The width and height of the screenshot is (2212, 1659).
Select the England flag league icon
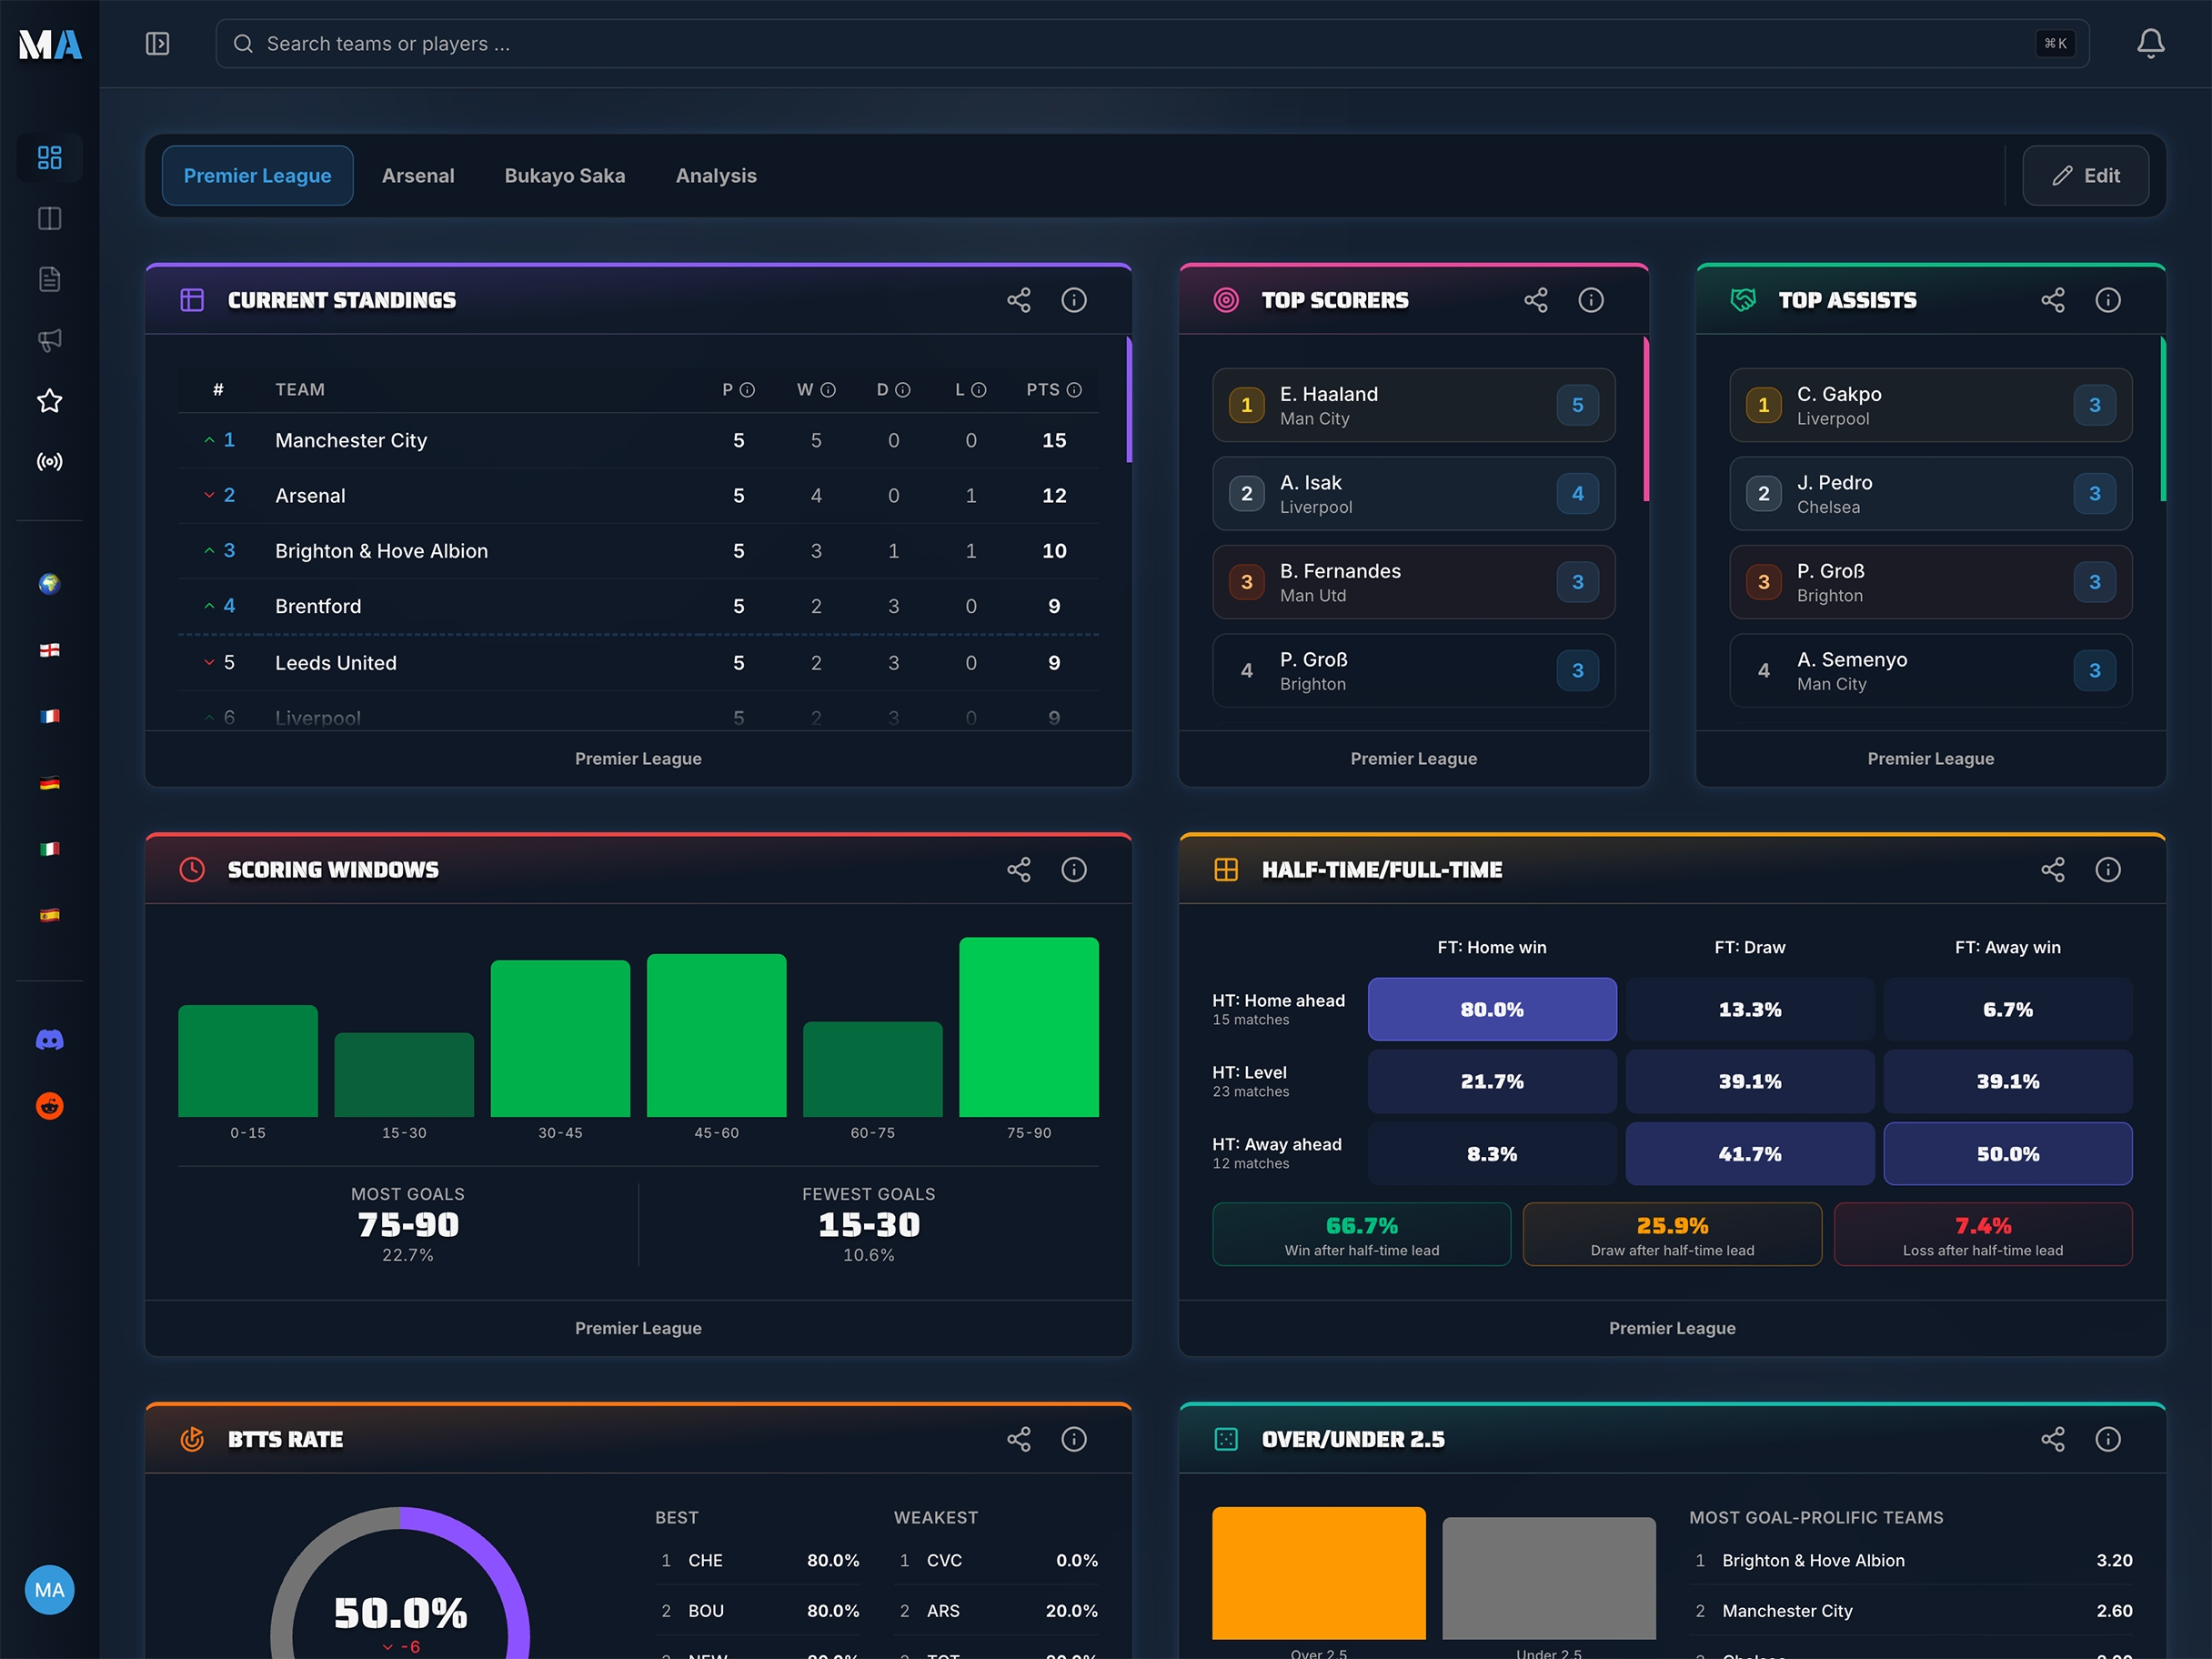[x=49, y=650]
